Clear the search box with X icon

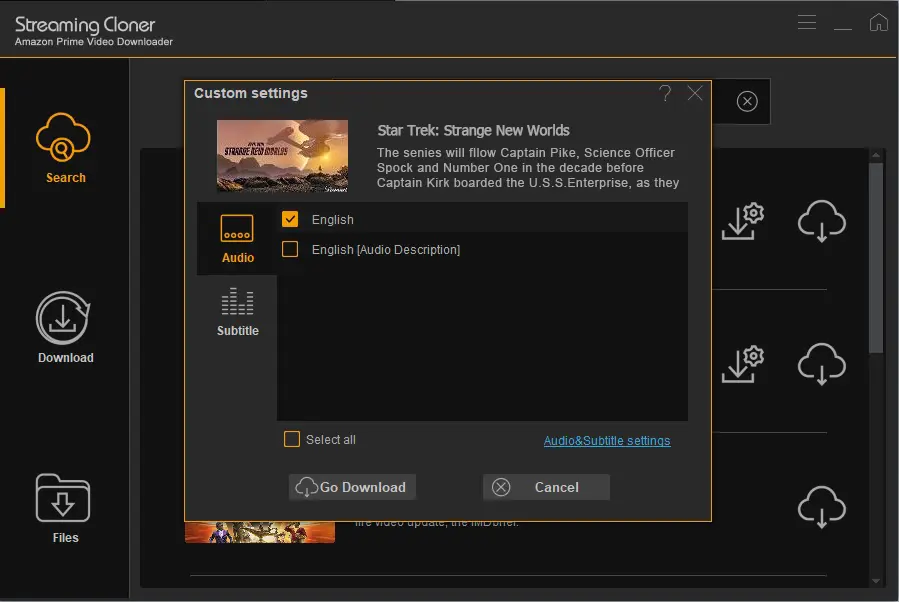point(747,101)
